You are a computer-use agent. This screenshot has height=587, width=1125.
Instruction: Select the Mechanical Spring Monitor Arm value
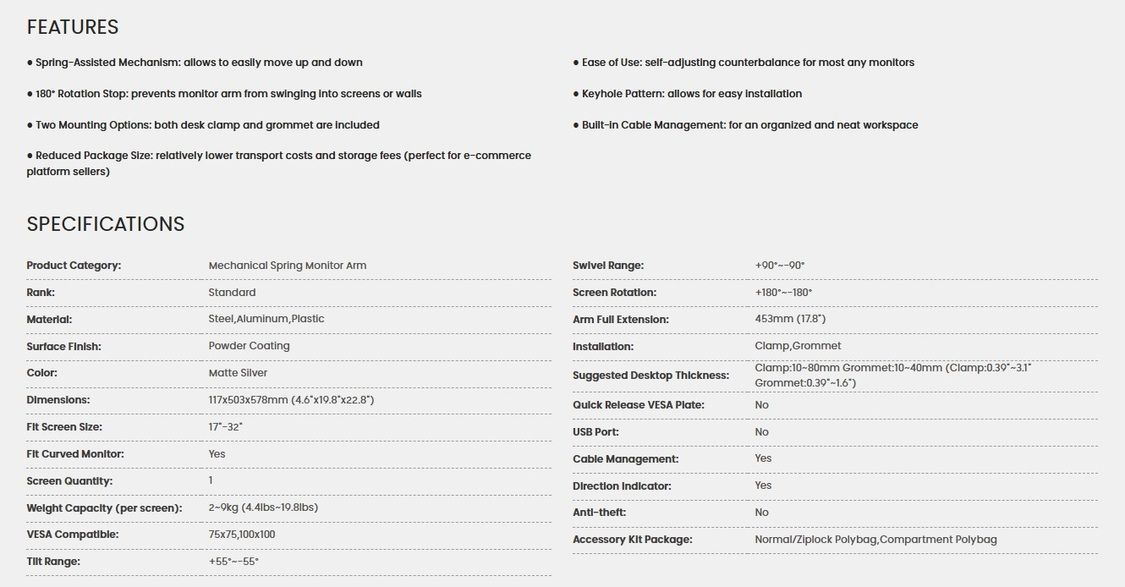(287, 265)
